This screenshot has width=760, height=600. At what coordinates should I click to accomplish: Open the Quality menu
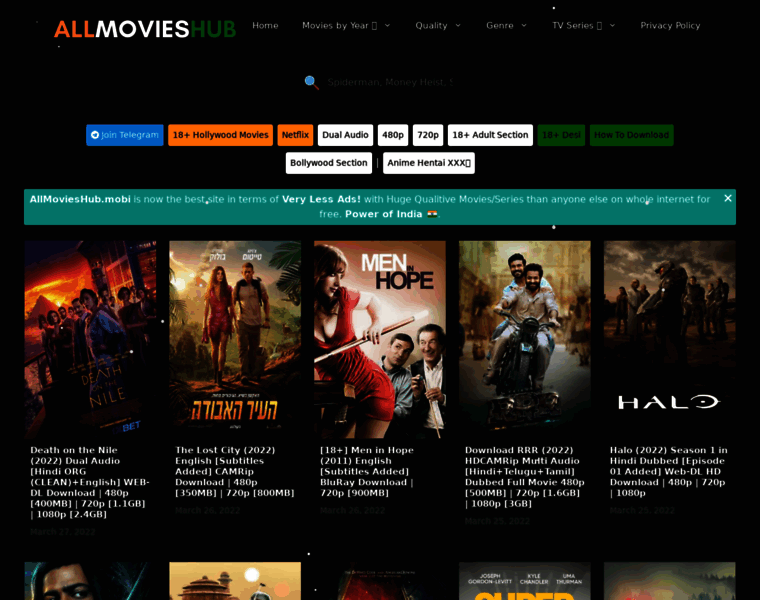click(431, 25)
